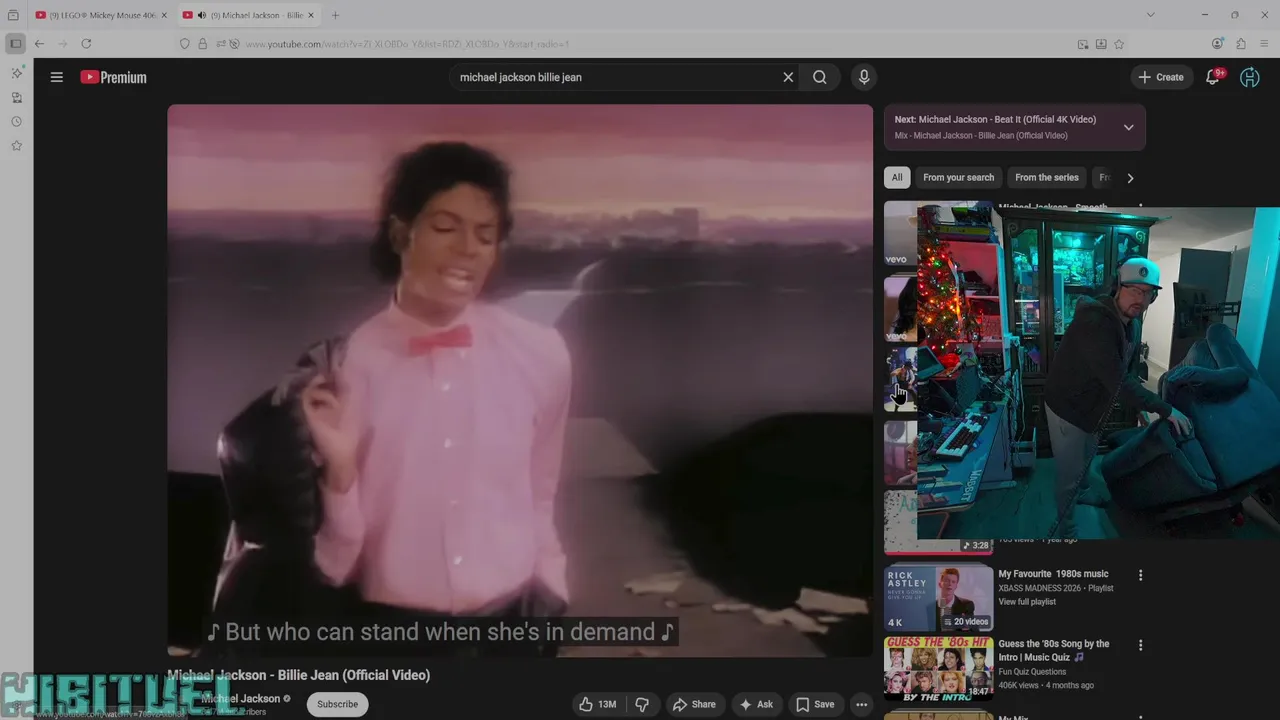Clear the search box with the X
This screenshot has height=720, width=1280.
(x=788, y=77)
